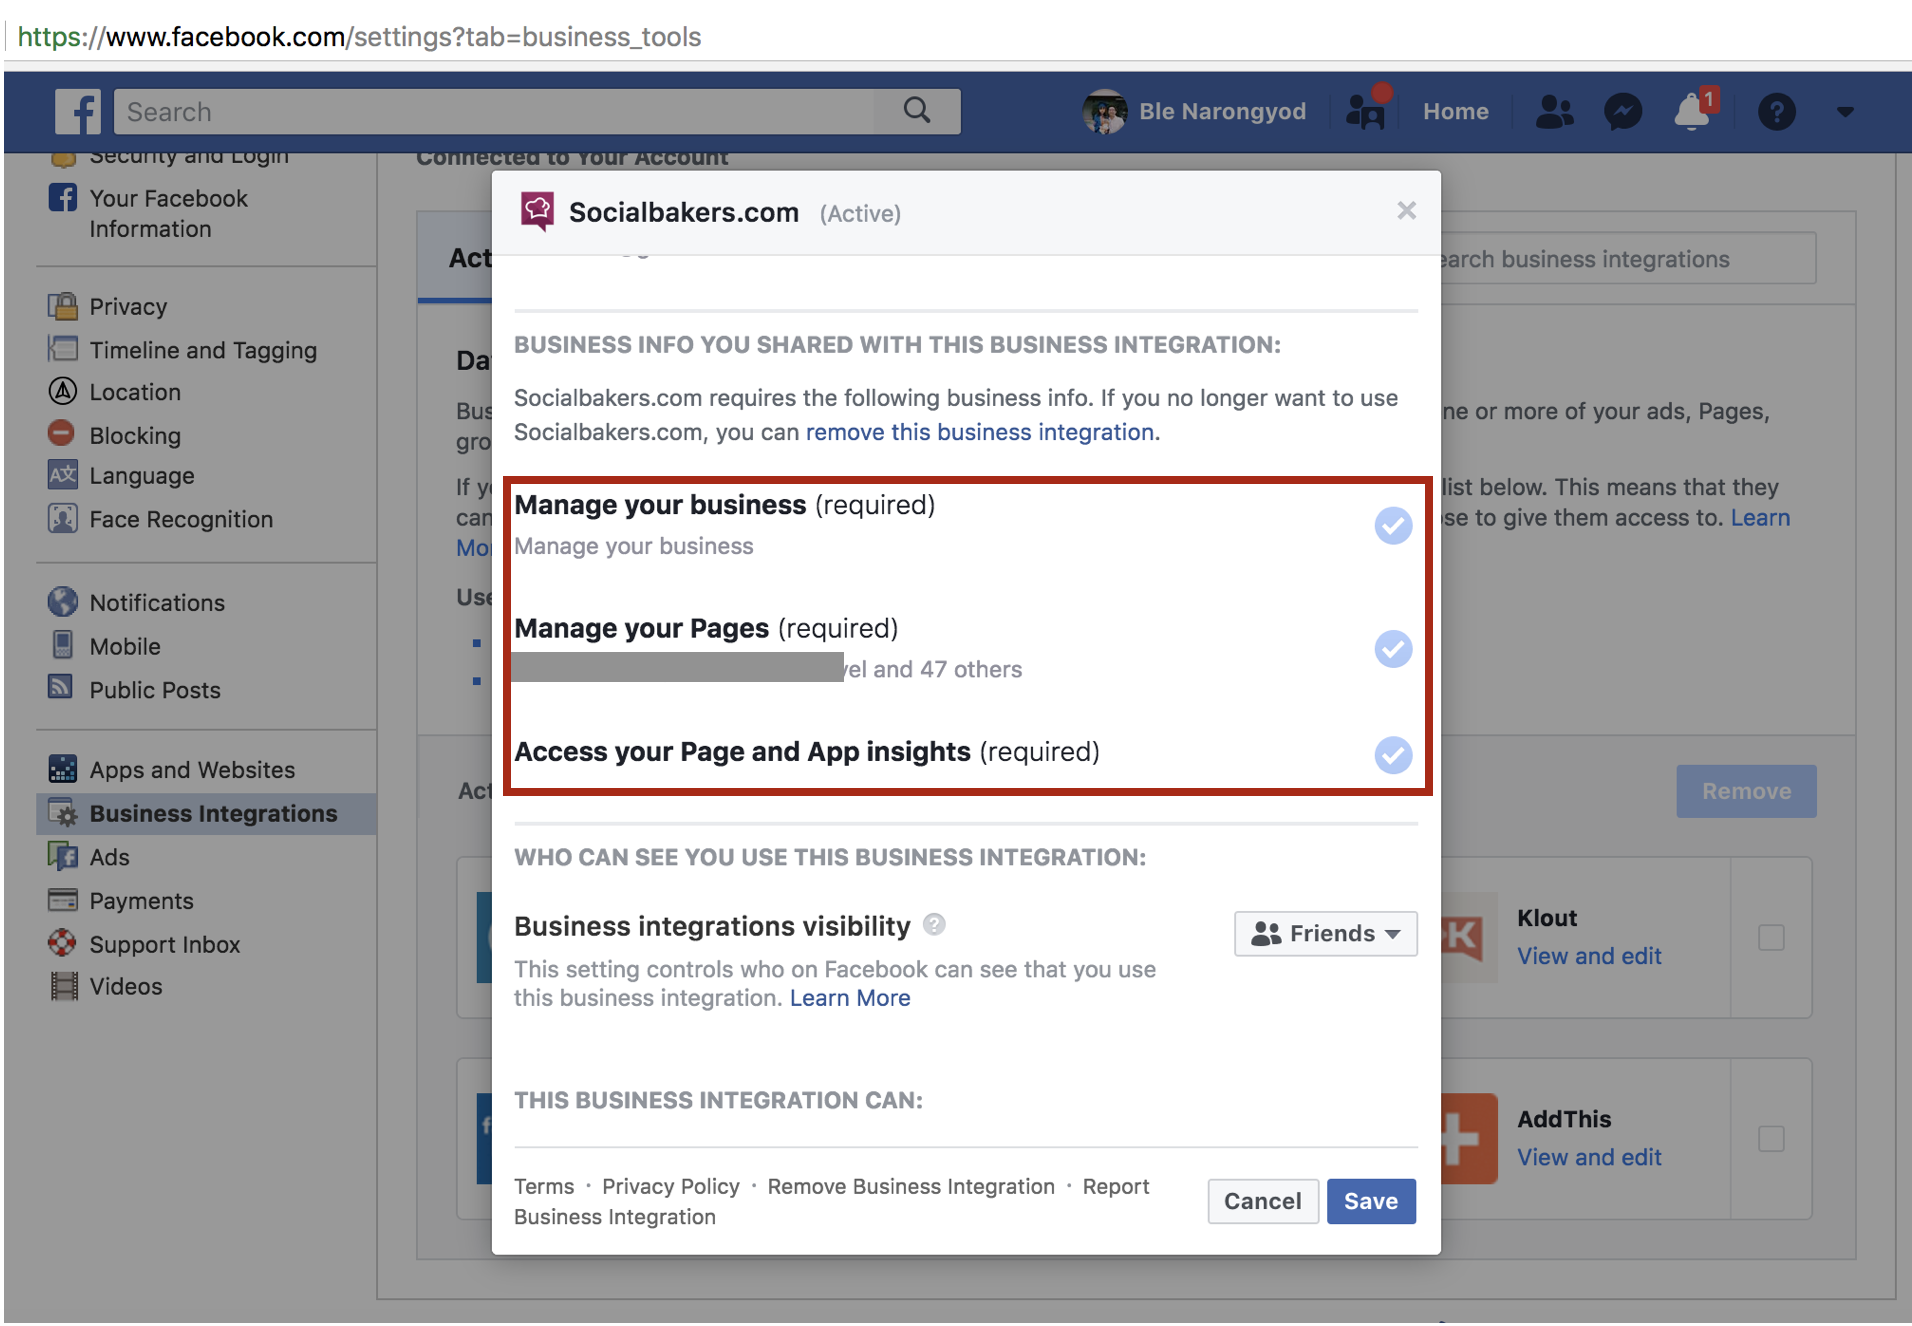Open the Videos film icon
This screenshot has width=1912, height=1326.
[64, 986]
